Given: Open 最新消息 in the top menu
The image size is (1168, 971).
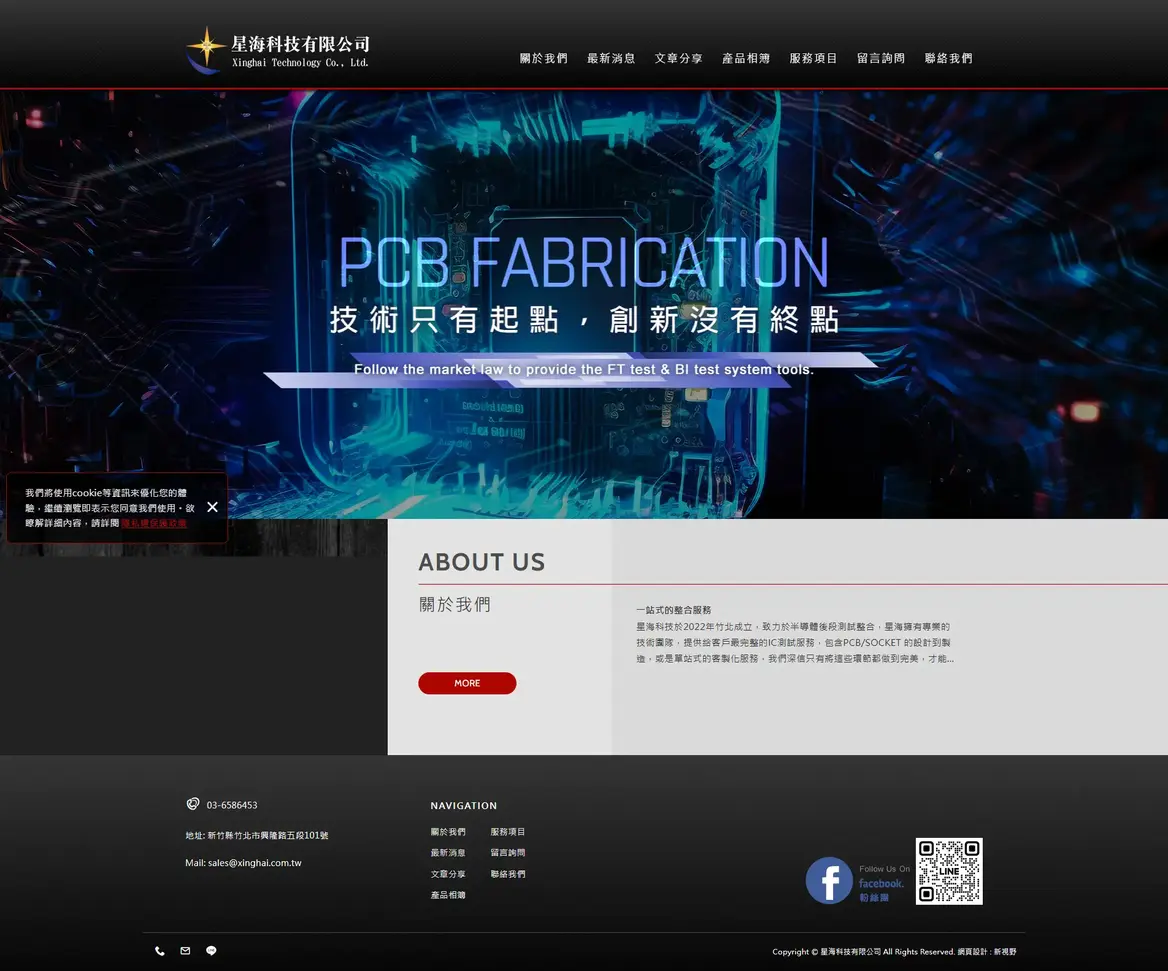Looking at the screenshot, I should pos(611,58).
